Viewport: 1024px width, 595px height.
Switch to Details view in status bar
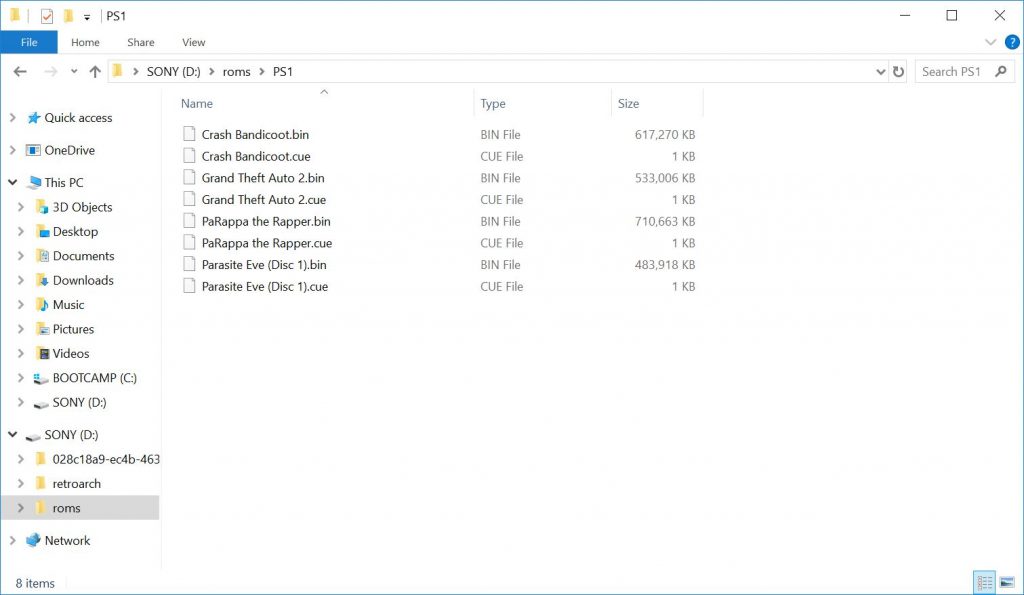pos(985,582)
